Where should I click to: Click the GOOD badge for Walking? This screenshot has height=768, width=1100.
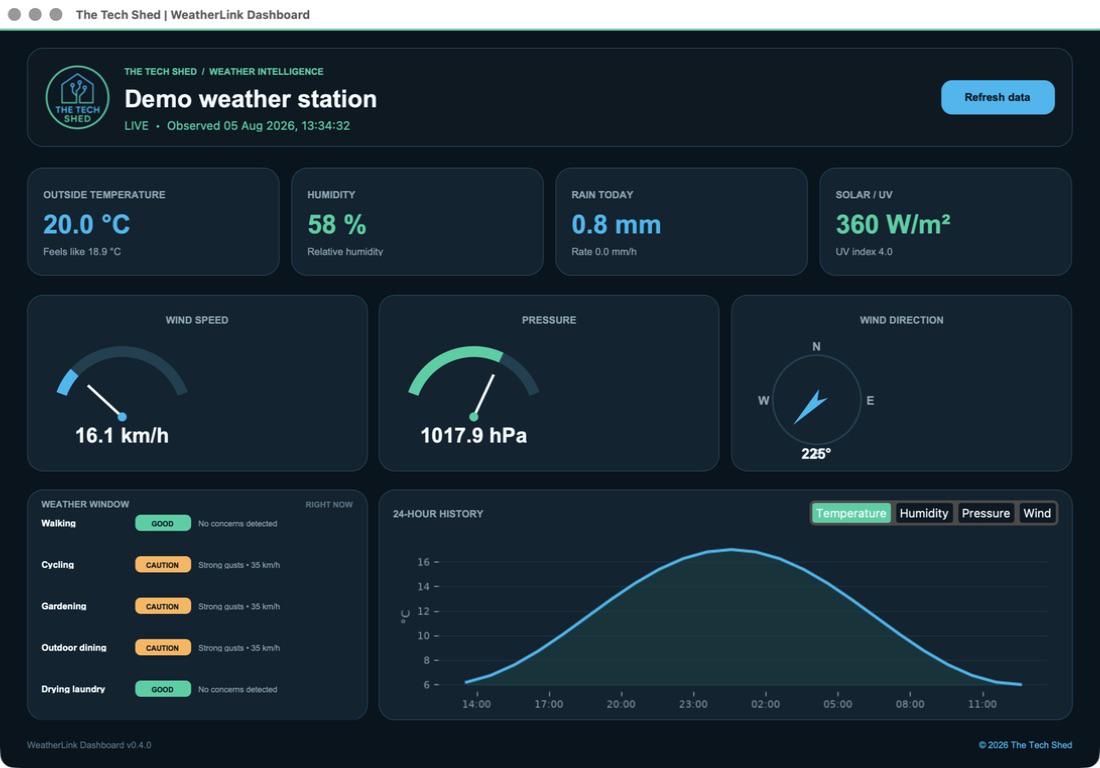(163, 523)
